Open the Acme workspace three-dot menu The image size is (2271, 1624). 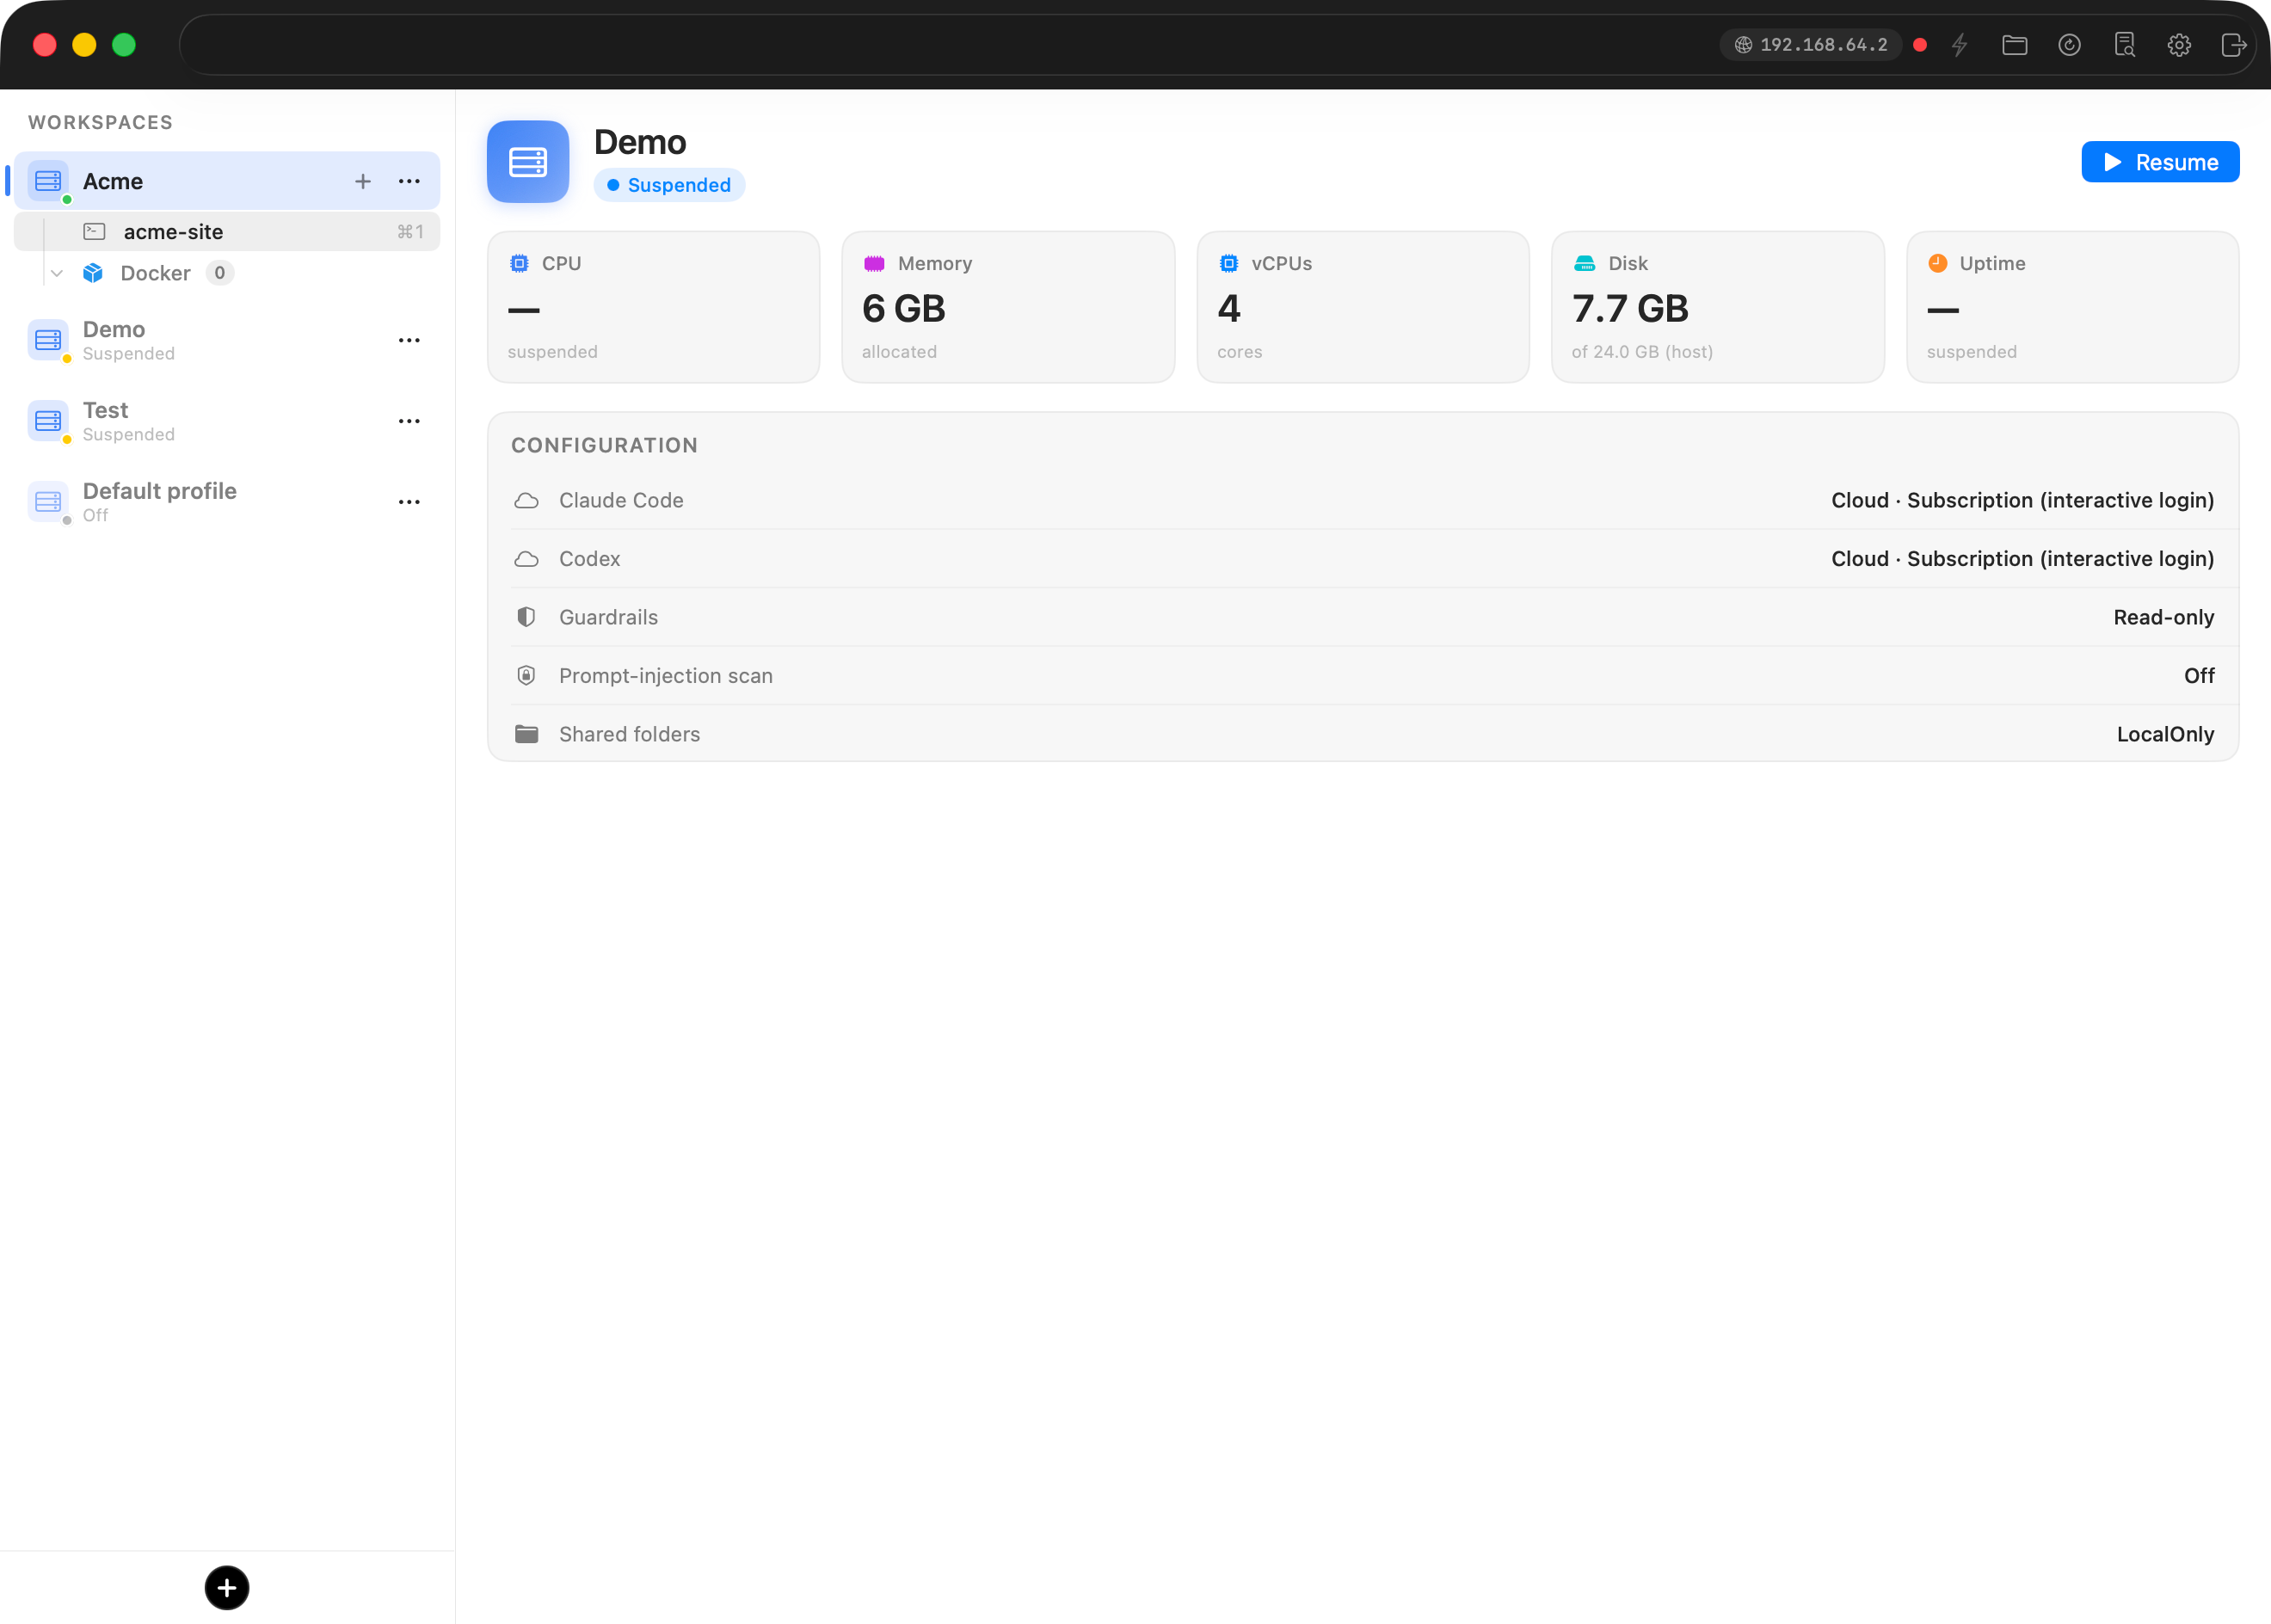pos(409,181)
